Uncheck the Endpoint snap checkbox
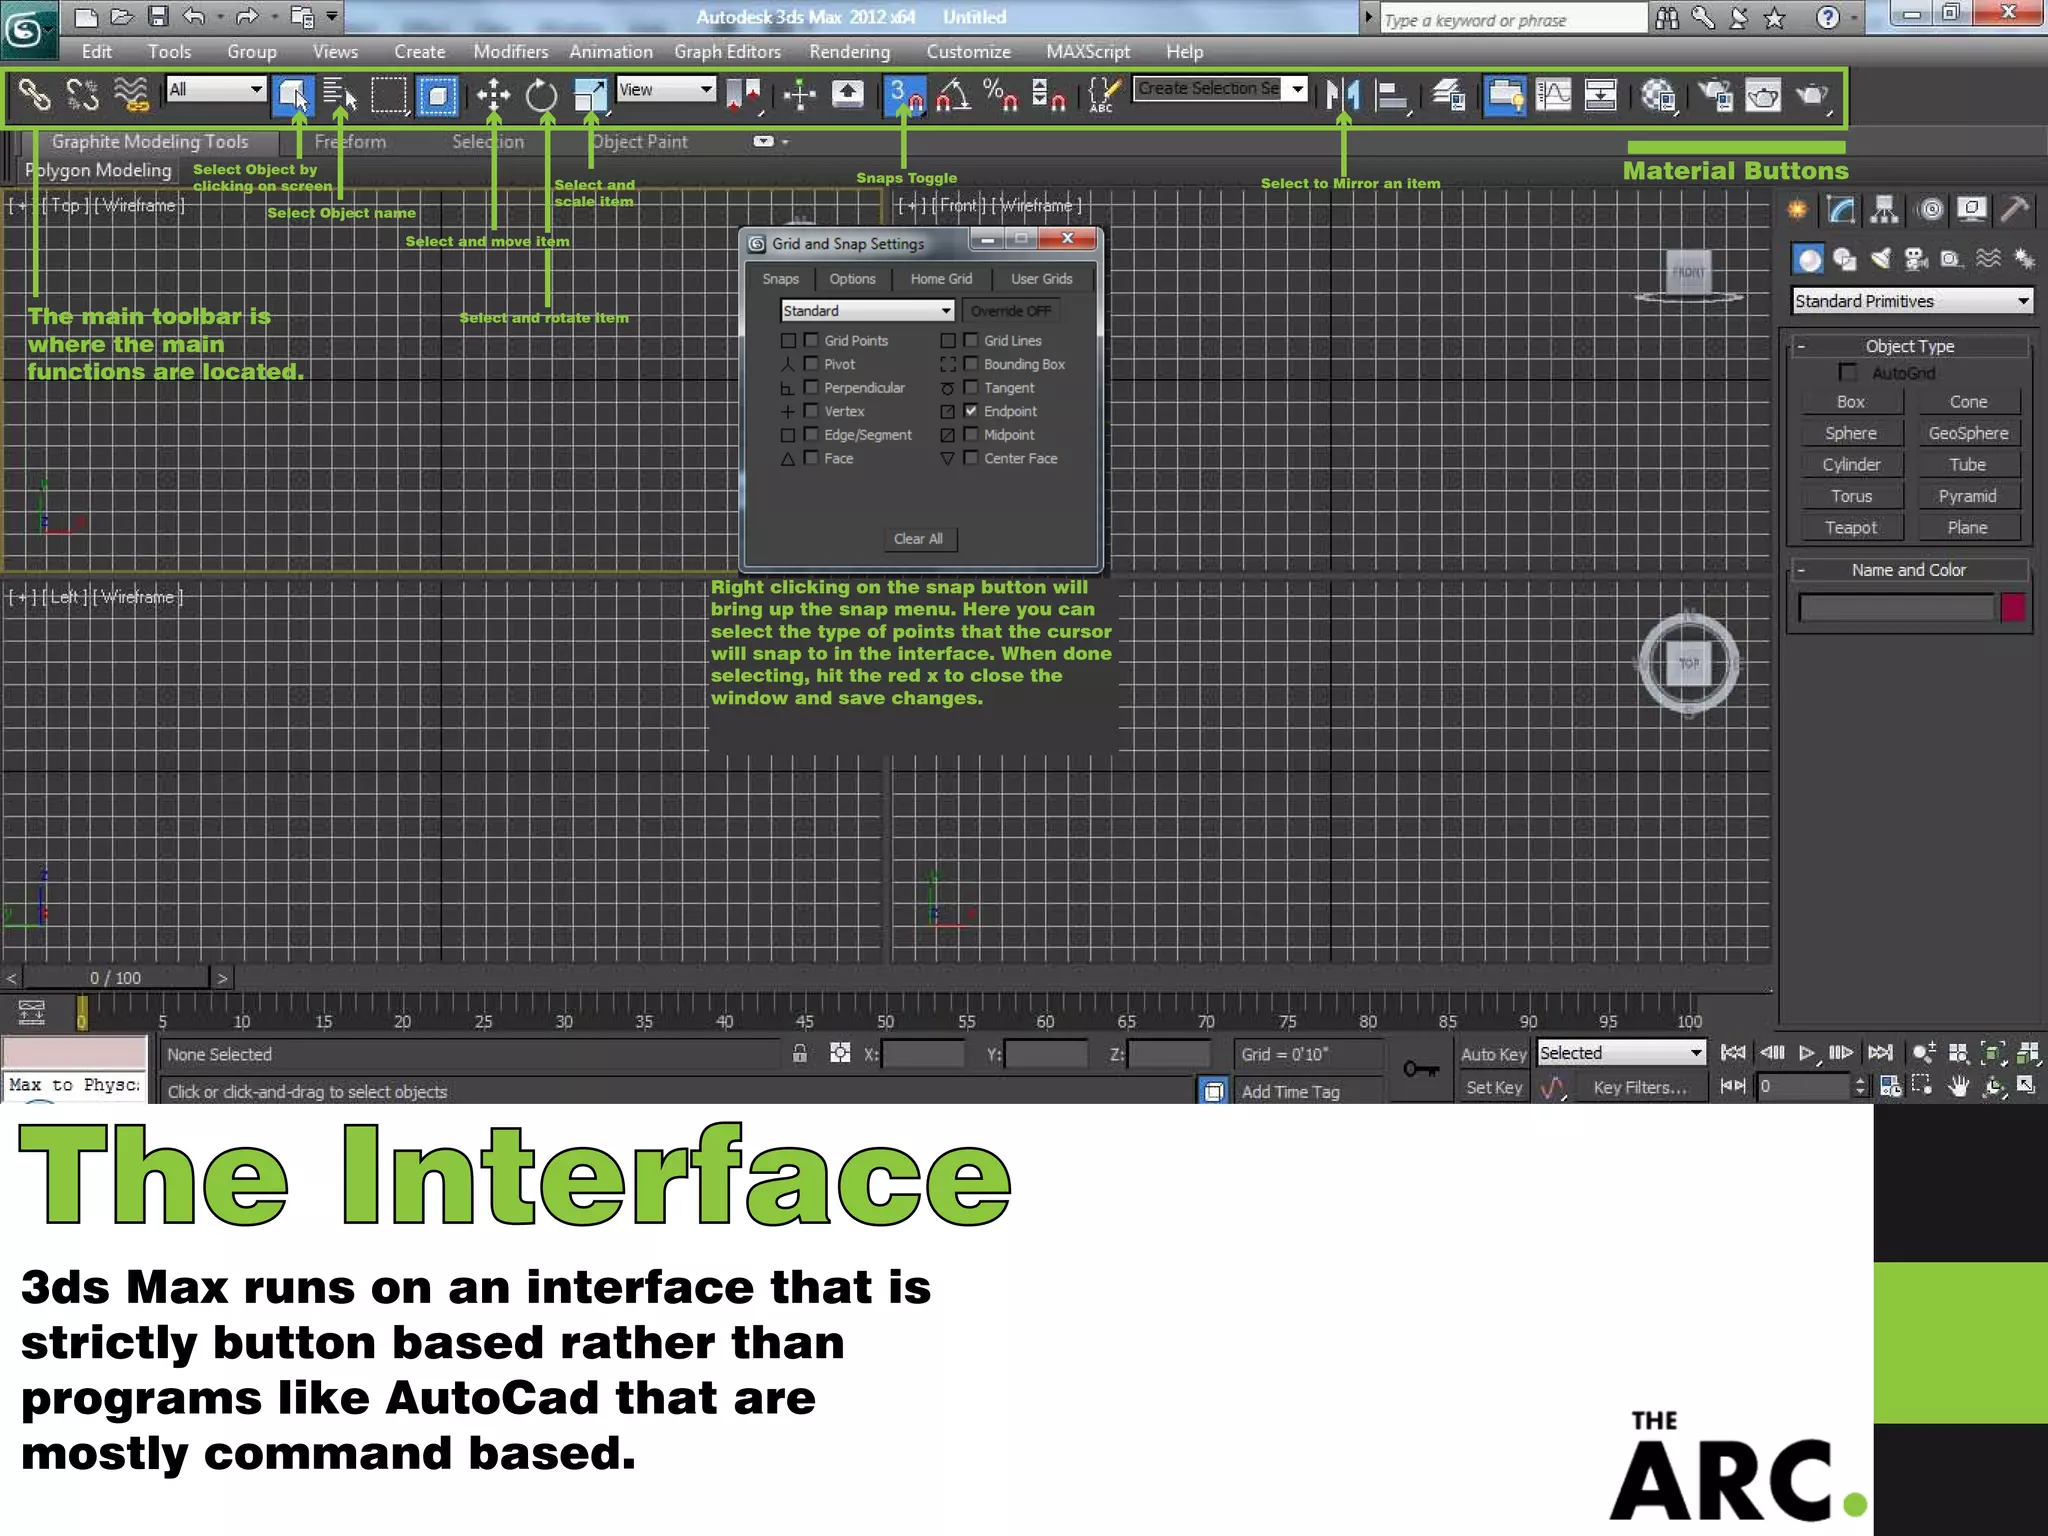This screenshot has width=2048, height=1536. (971, 411)
